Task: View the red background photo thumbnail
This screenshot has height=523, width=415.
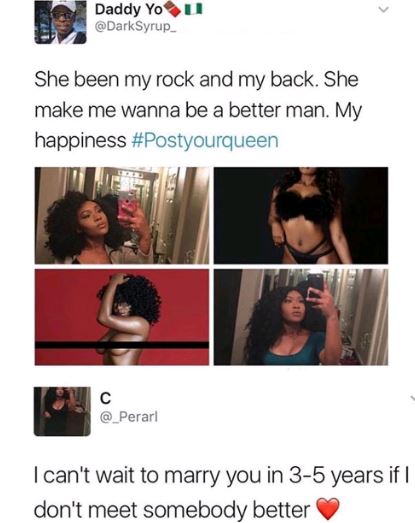Action: click(122, 317)
